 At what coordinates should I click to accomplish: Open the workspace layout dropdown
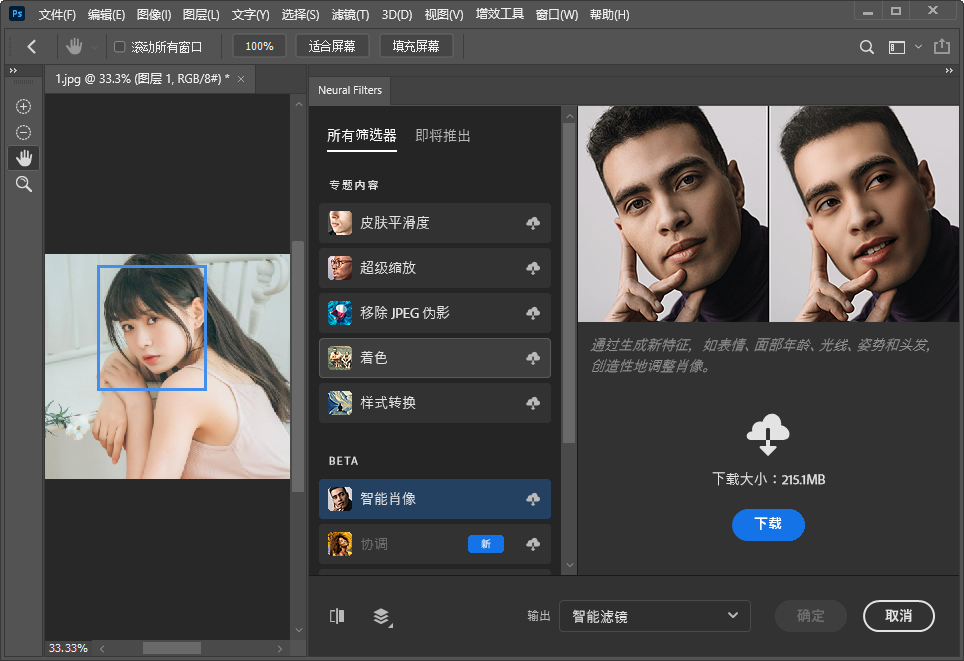click(x=903, y=47)
